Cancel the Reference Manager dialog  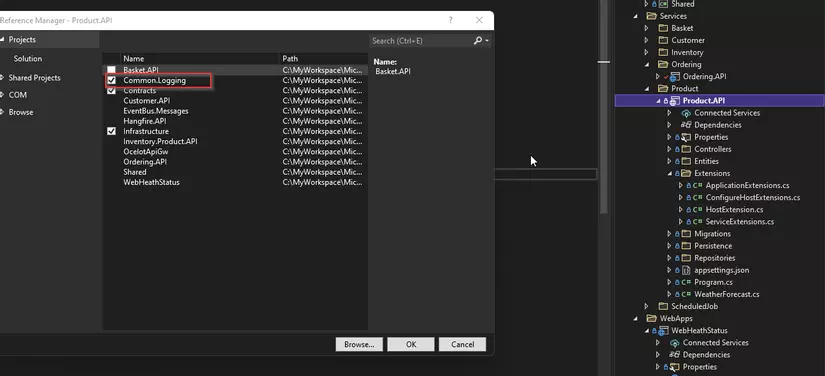pyautogui.click(x=462, y=344)
